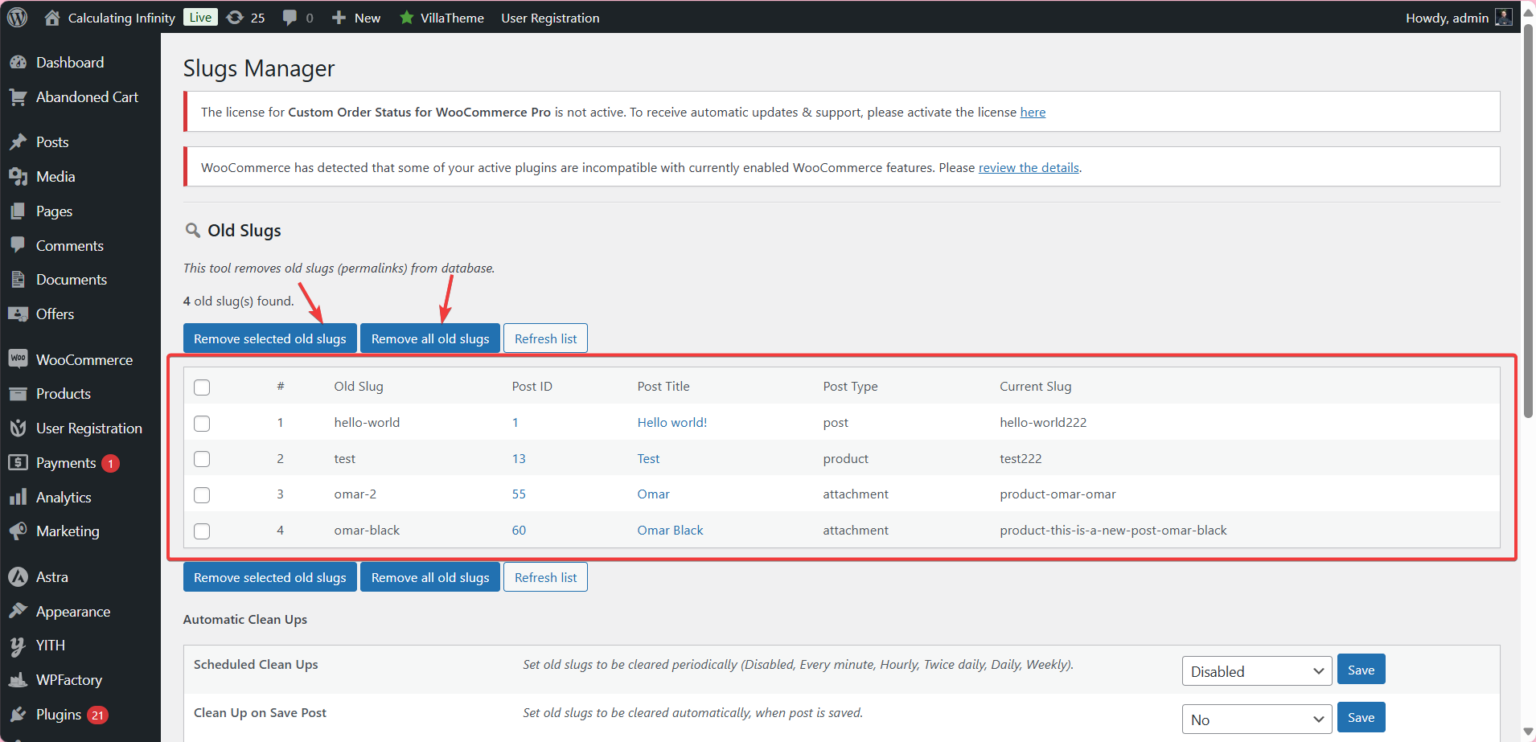Screen dimensions: 1536x742
Task: Open WooCommerce from the sidebar icon
Action: coord(17,359)
